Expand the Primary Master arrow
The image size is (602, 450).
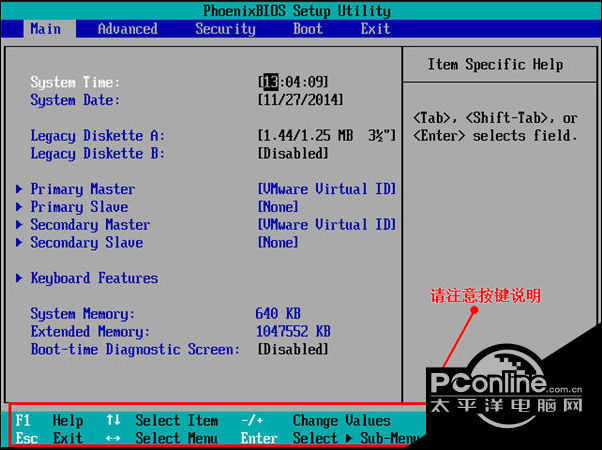[x=19, y=189]
